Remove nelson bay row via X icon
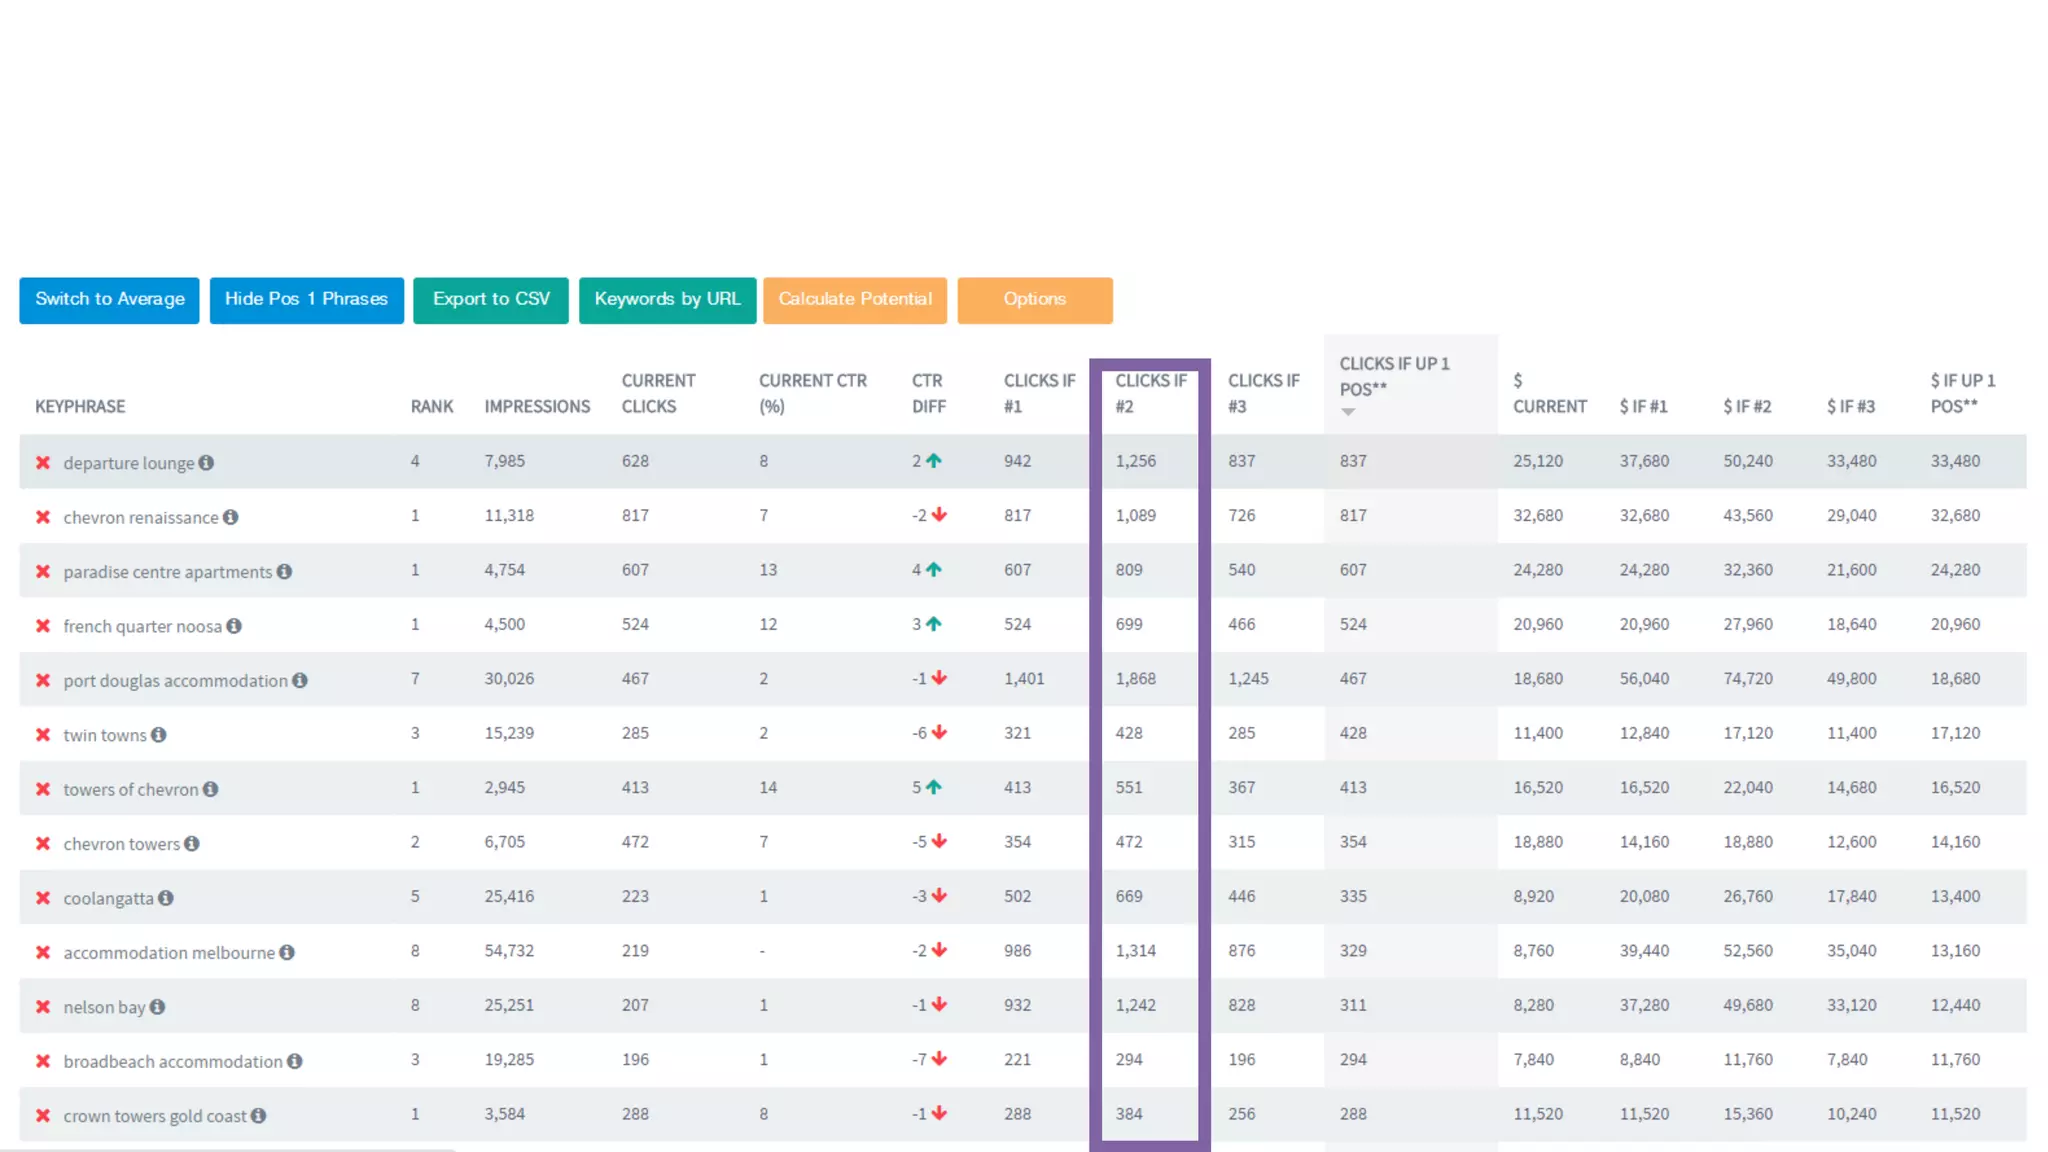This screenshot has height=1152, width=2048. 43,1007
